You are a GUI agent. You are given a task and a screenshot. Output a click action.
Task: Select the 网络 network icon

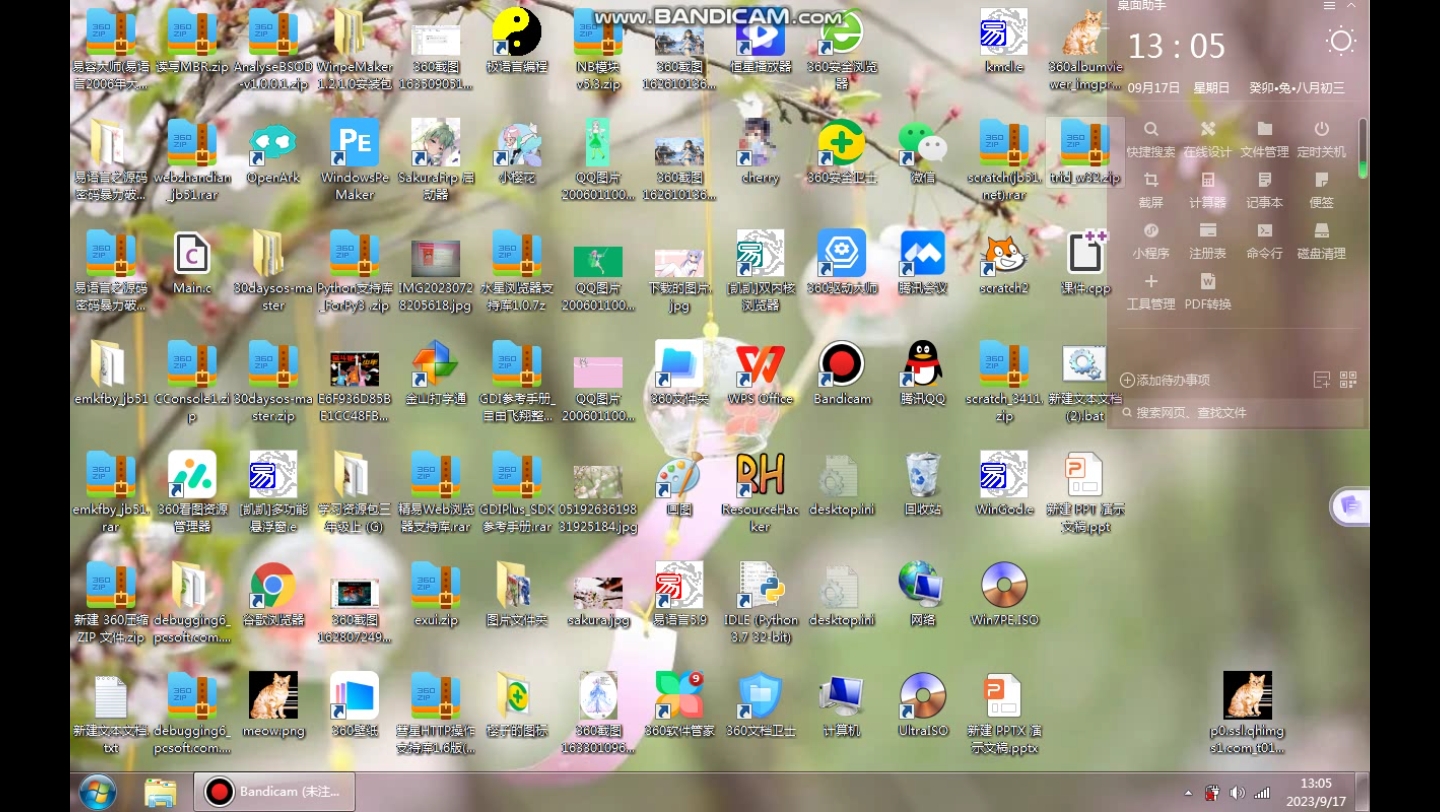click(923, 594)
